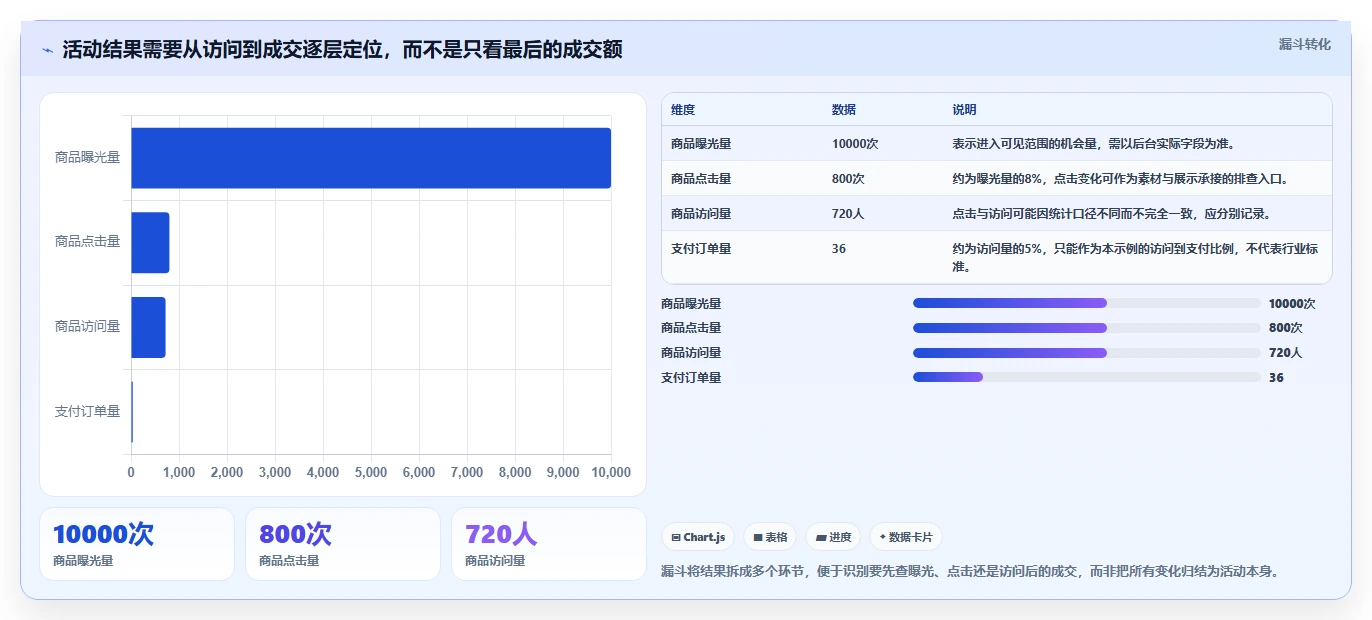
Task: Click the lightning icon before the title
Action: coord(47,50)
